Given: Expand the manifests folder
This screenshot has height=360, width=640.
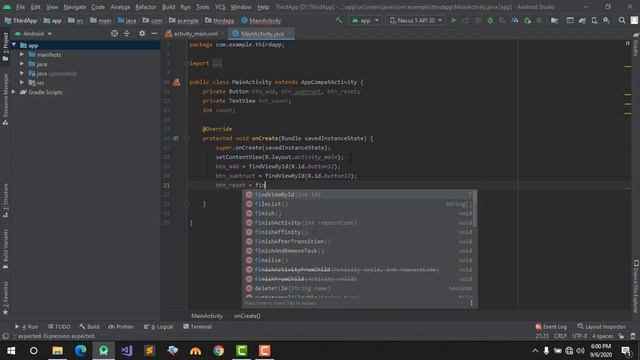Looking at the screenshot, I should (22, 54).
